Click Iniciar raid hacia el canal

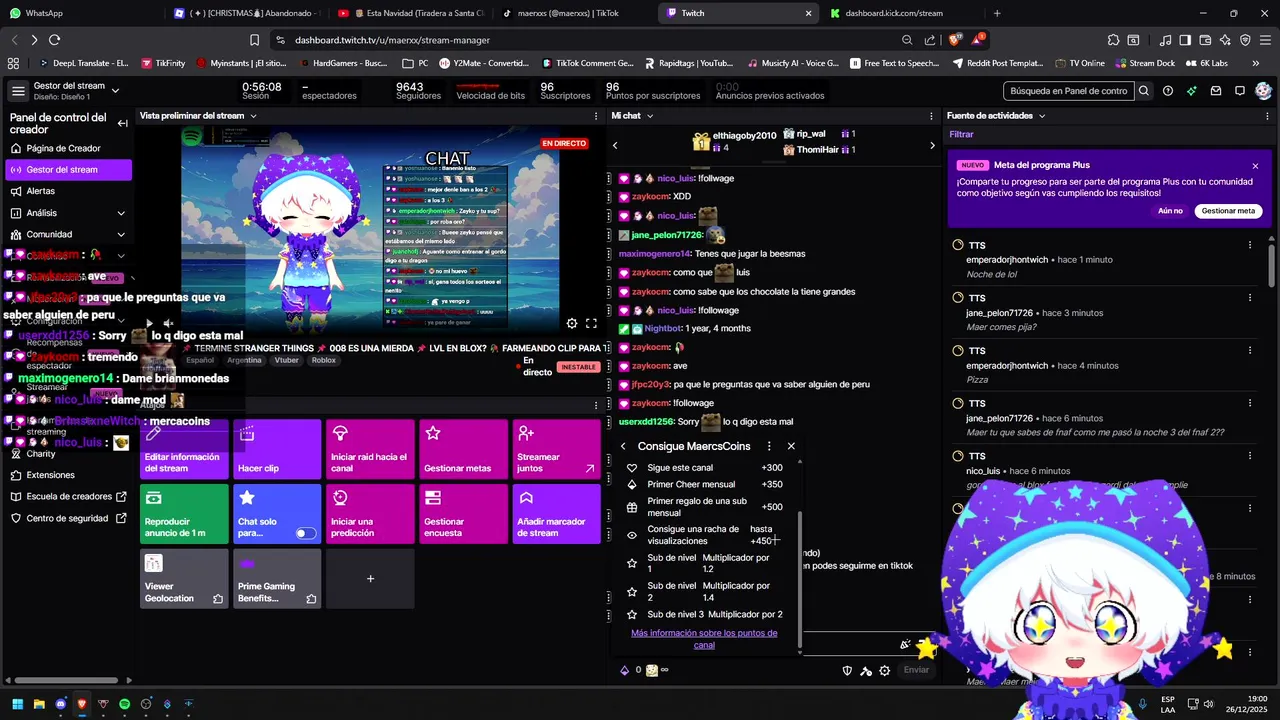point(370,449)
